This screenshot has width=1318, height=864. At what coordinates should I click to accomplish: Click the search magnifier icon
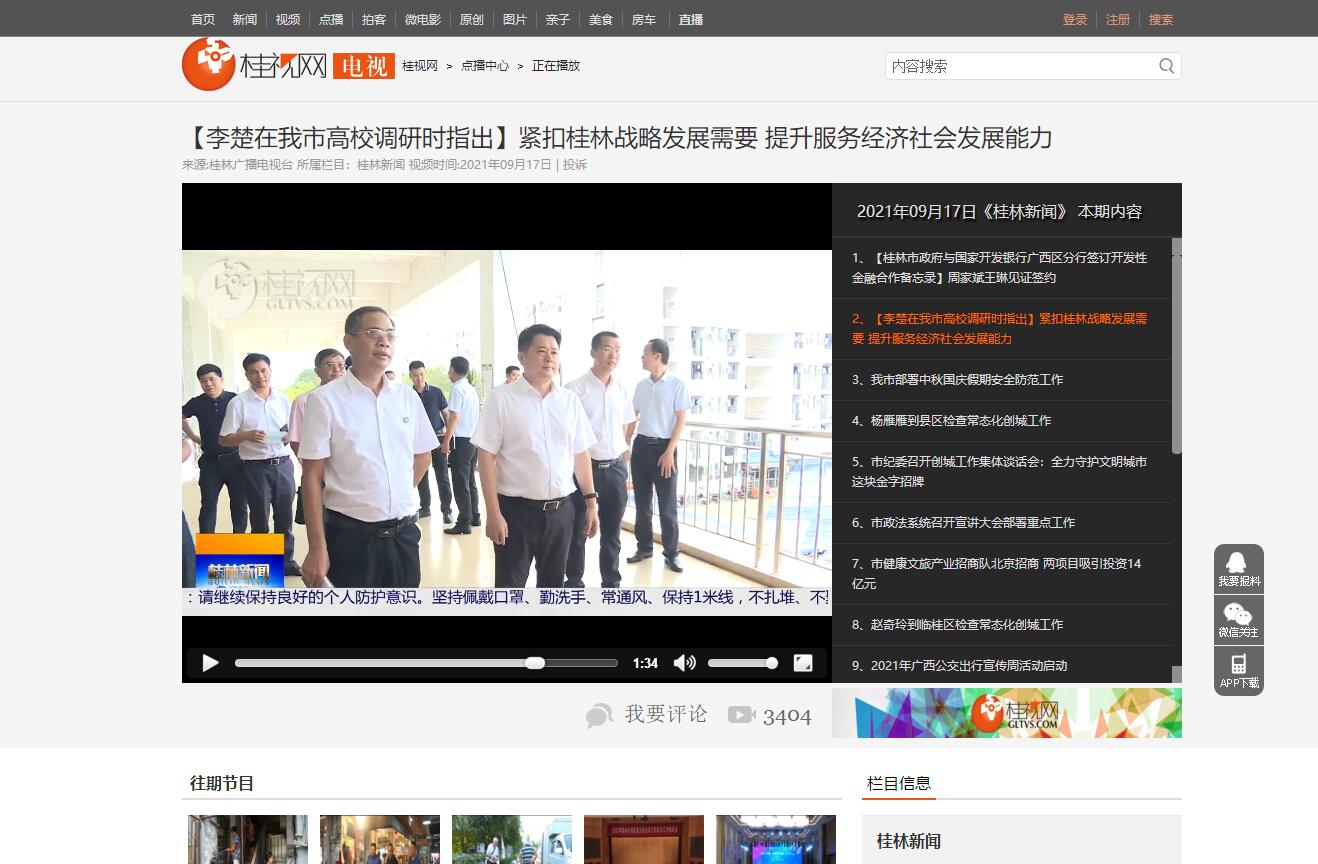1166,66
